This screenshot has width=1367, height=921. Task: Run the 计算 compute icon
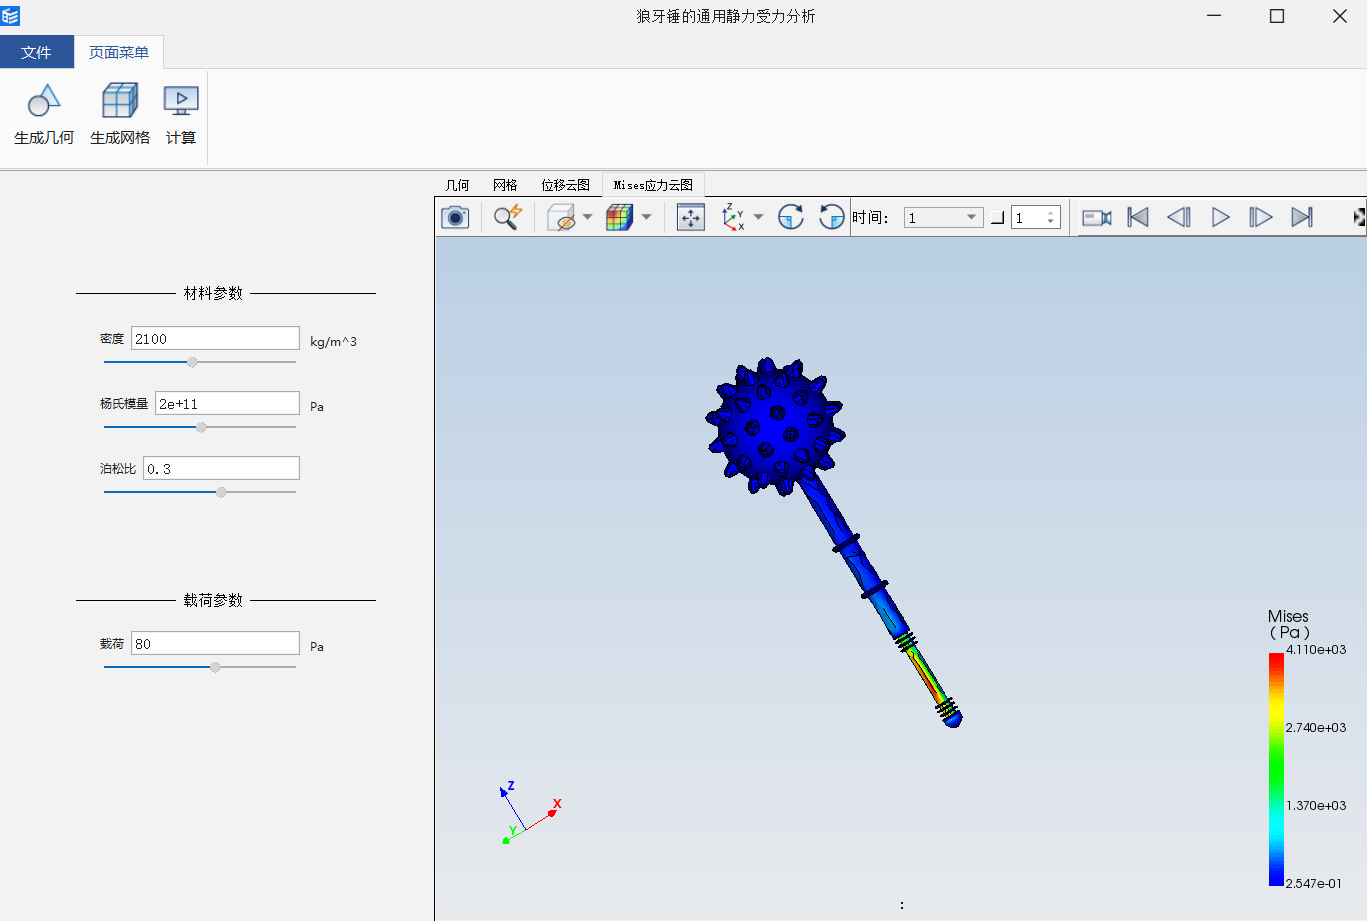(181, 101)
